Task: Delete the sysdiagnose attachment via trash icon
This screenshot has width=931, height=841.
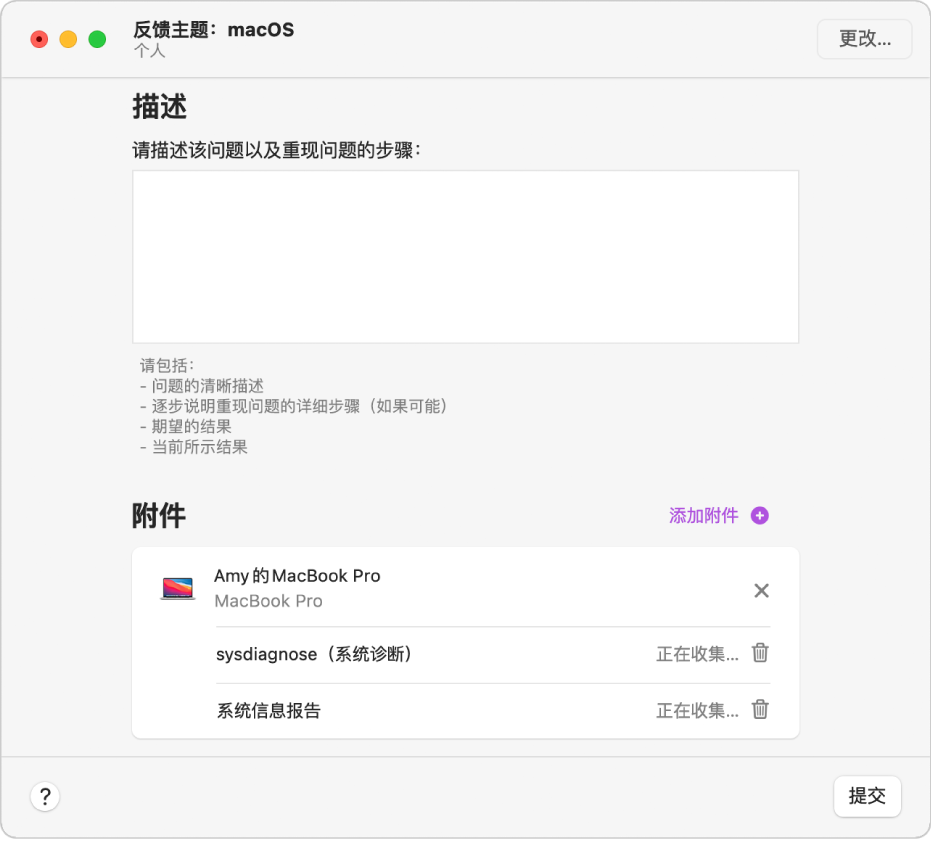Action: point(760,653)
